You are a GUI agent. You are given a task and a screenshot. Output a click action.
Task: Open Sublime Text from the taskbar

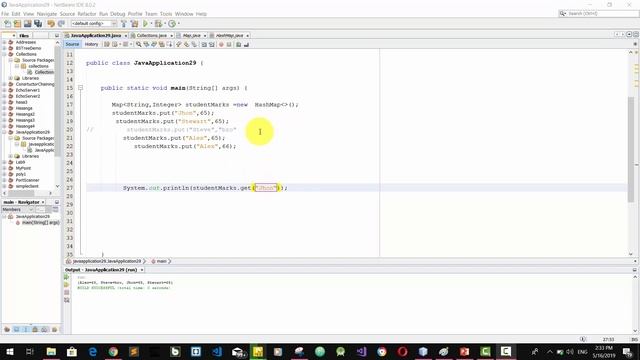(134, 351)
